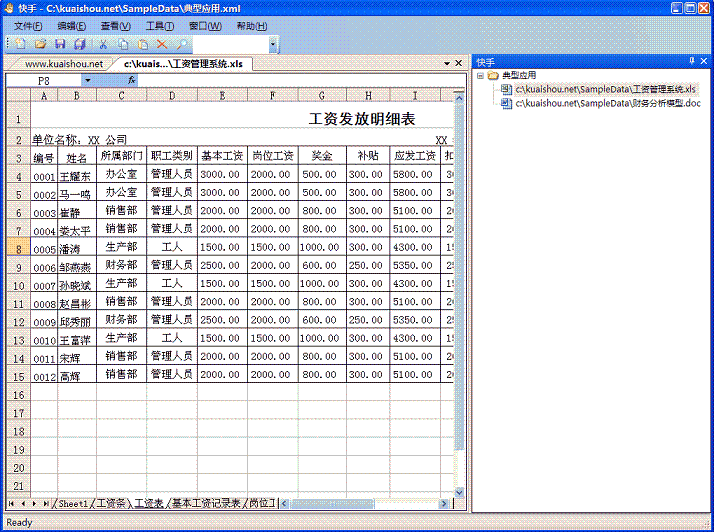Click the Find magnifier toolbar icon

181,44
